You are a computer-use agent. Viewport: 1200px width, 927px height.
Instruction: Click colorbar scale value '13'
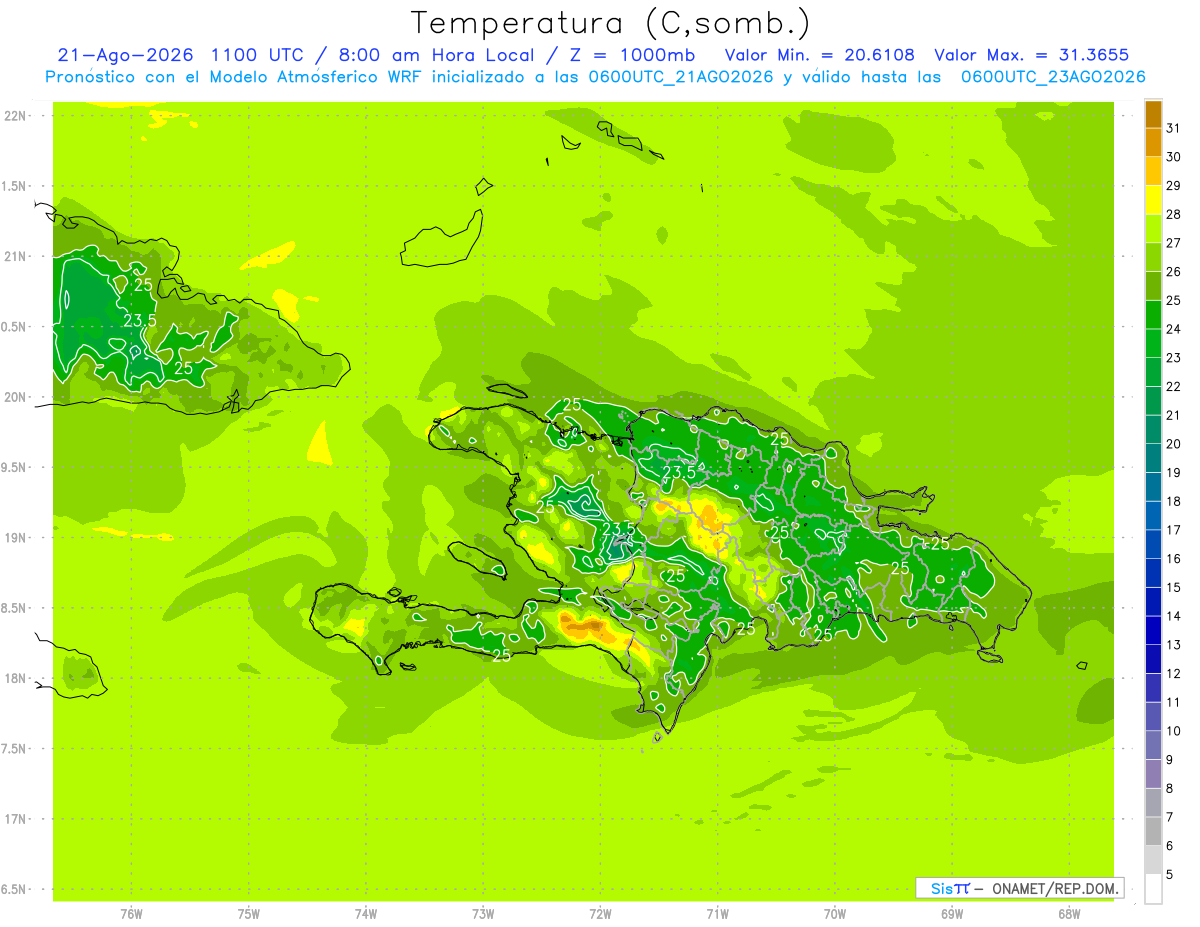[x=1173, y=645]
